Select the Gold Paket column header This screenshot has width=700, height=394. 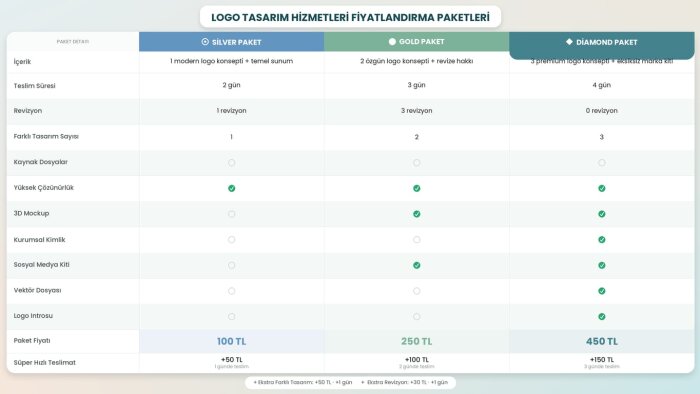(417, 41)
